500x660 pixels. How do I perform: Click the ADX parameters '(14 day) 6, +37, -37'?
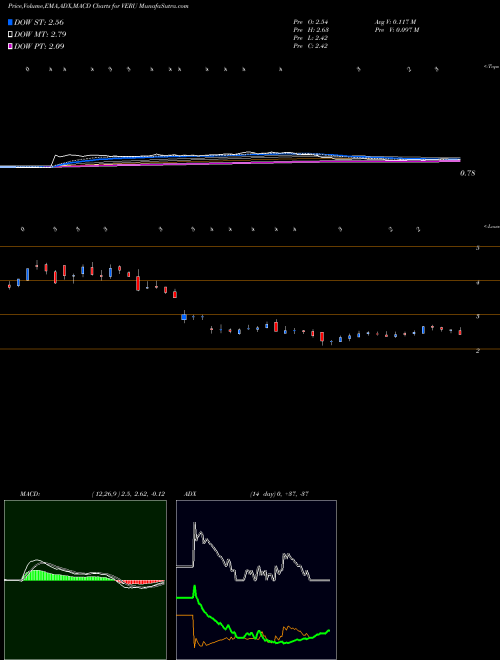pos(279,494)
